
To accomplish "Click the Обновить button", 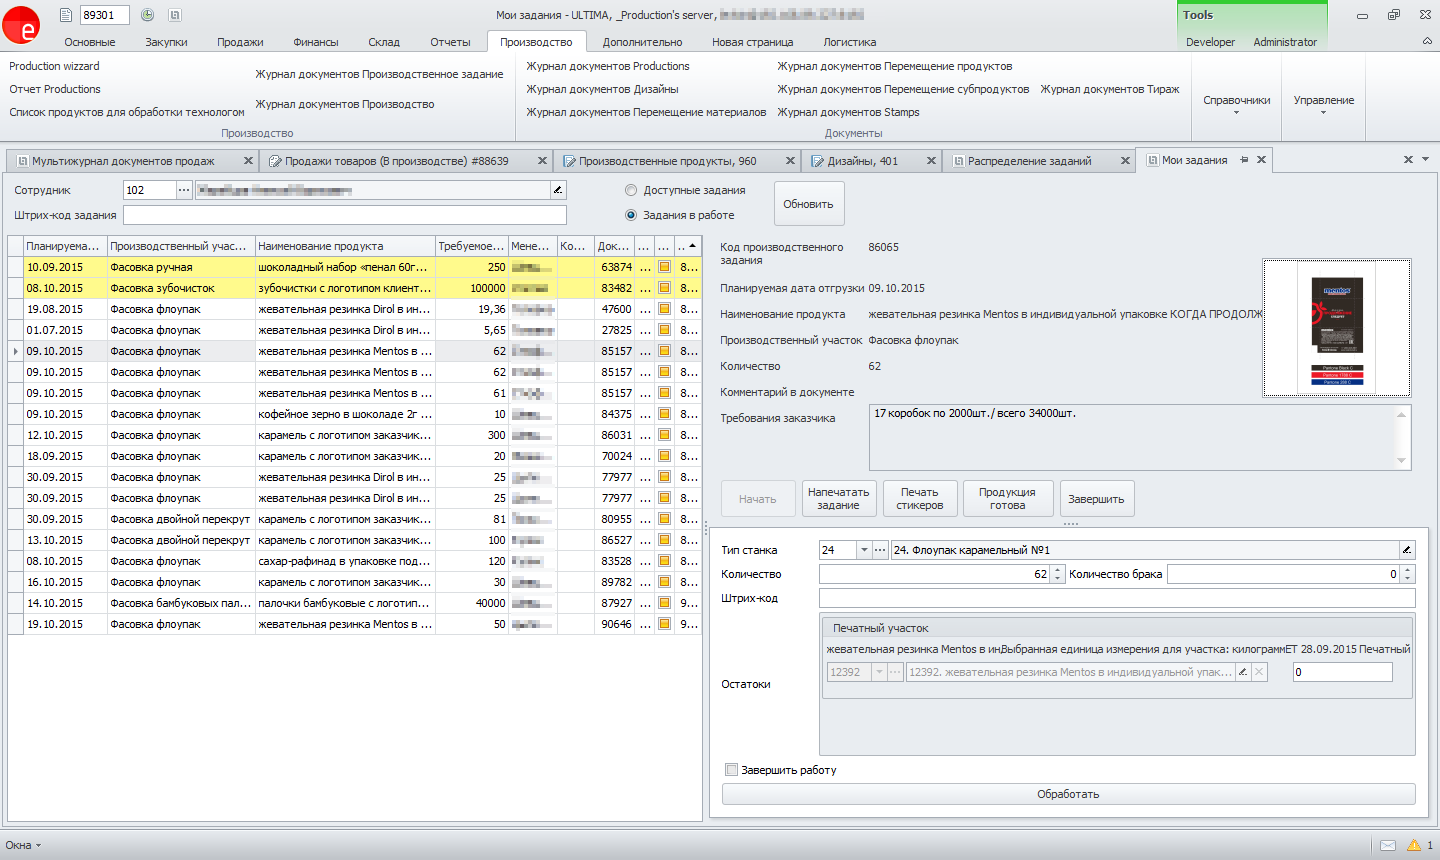I will pyautogui.click(x=808, y=204).
